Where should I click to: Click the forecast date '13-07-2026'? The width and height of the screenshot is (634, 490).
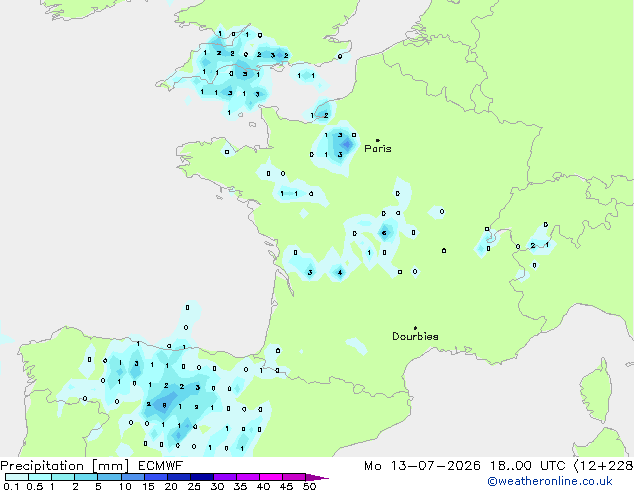(x=436, y=466)
